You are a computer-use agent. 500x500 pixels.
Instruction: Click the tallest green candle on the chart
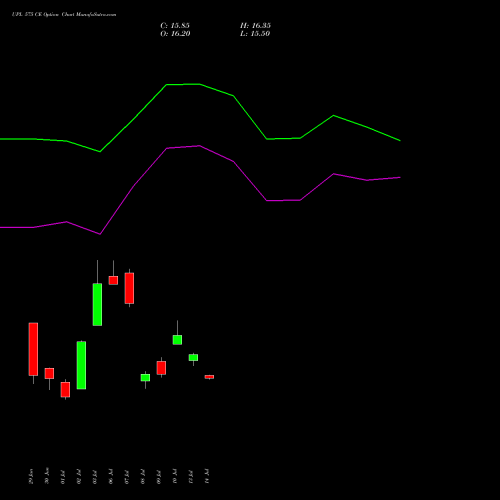point(81,365)
